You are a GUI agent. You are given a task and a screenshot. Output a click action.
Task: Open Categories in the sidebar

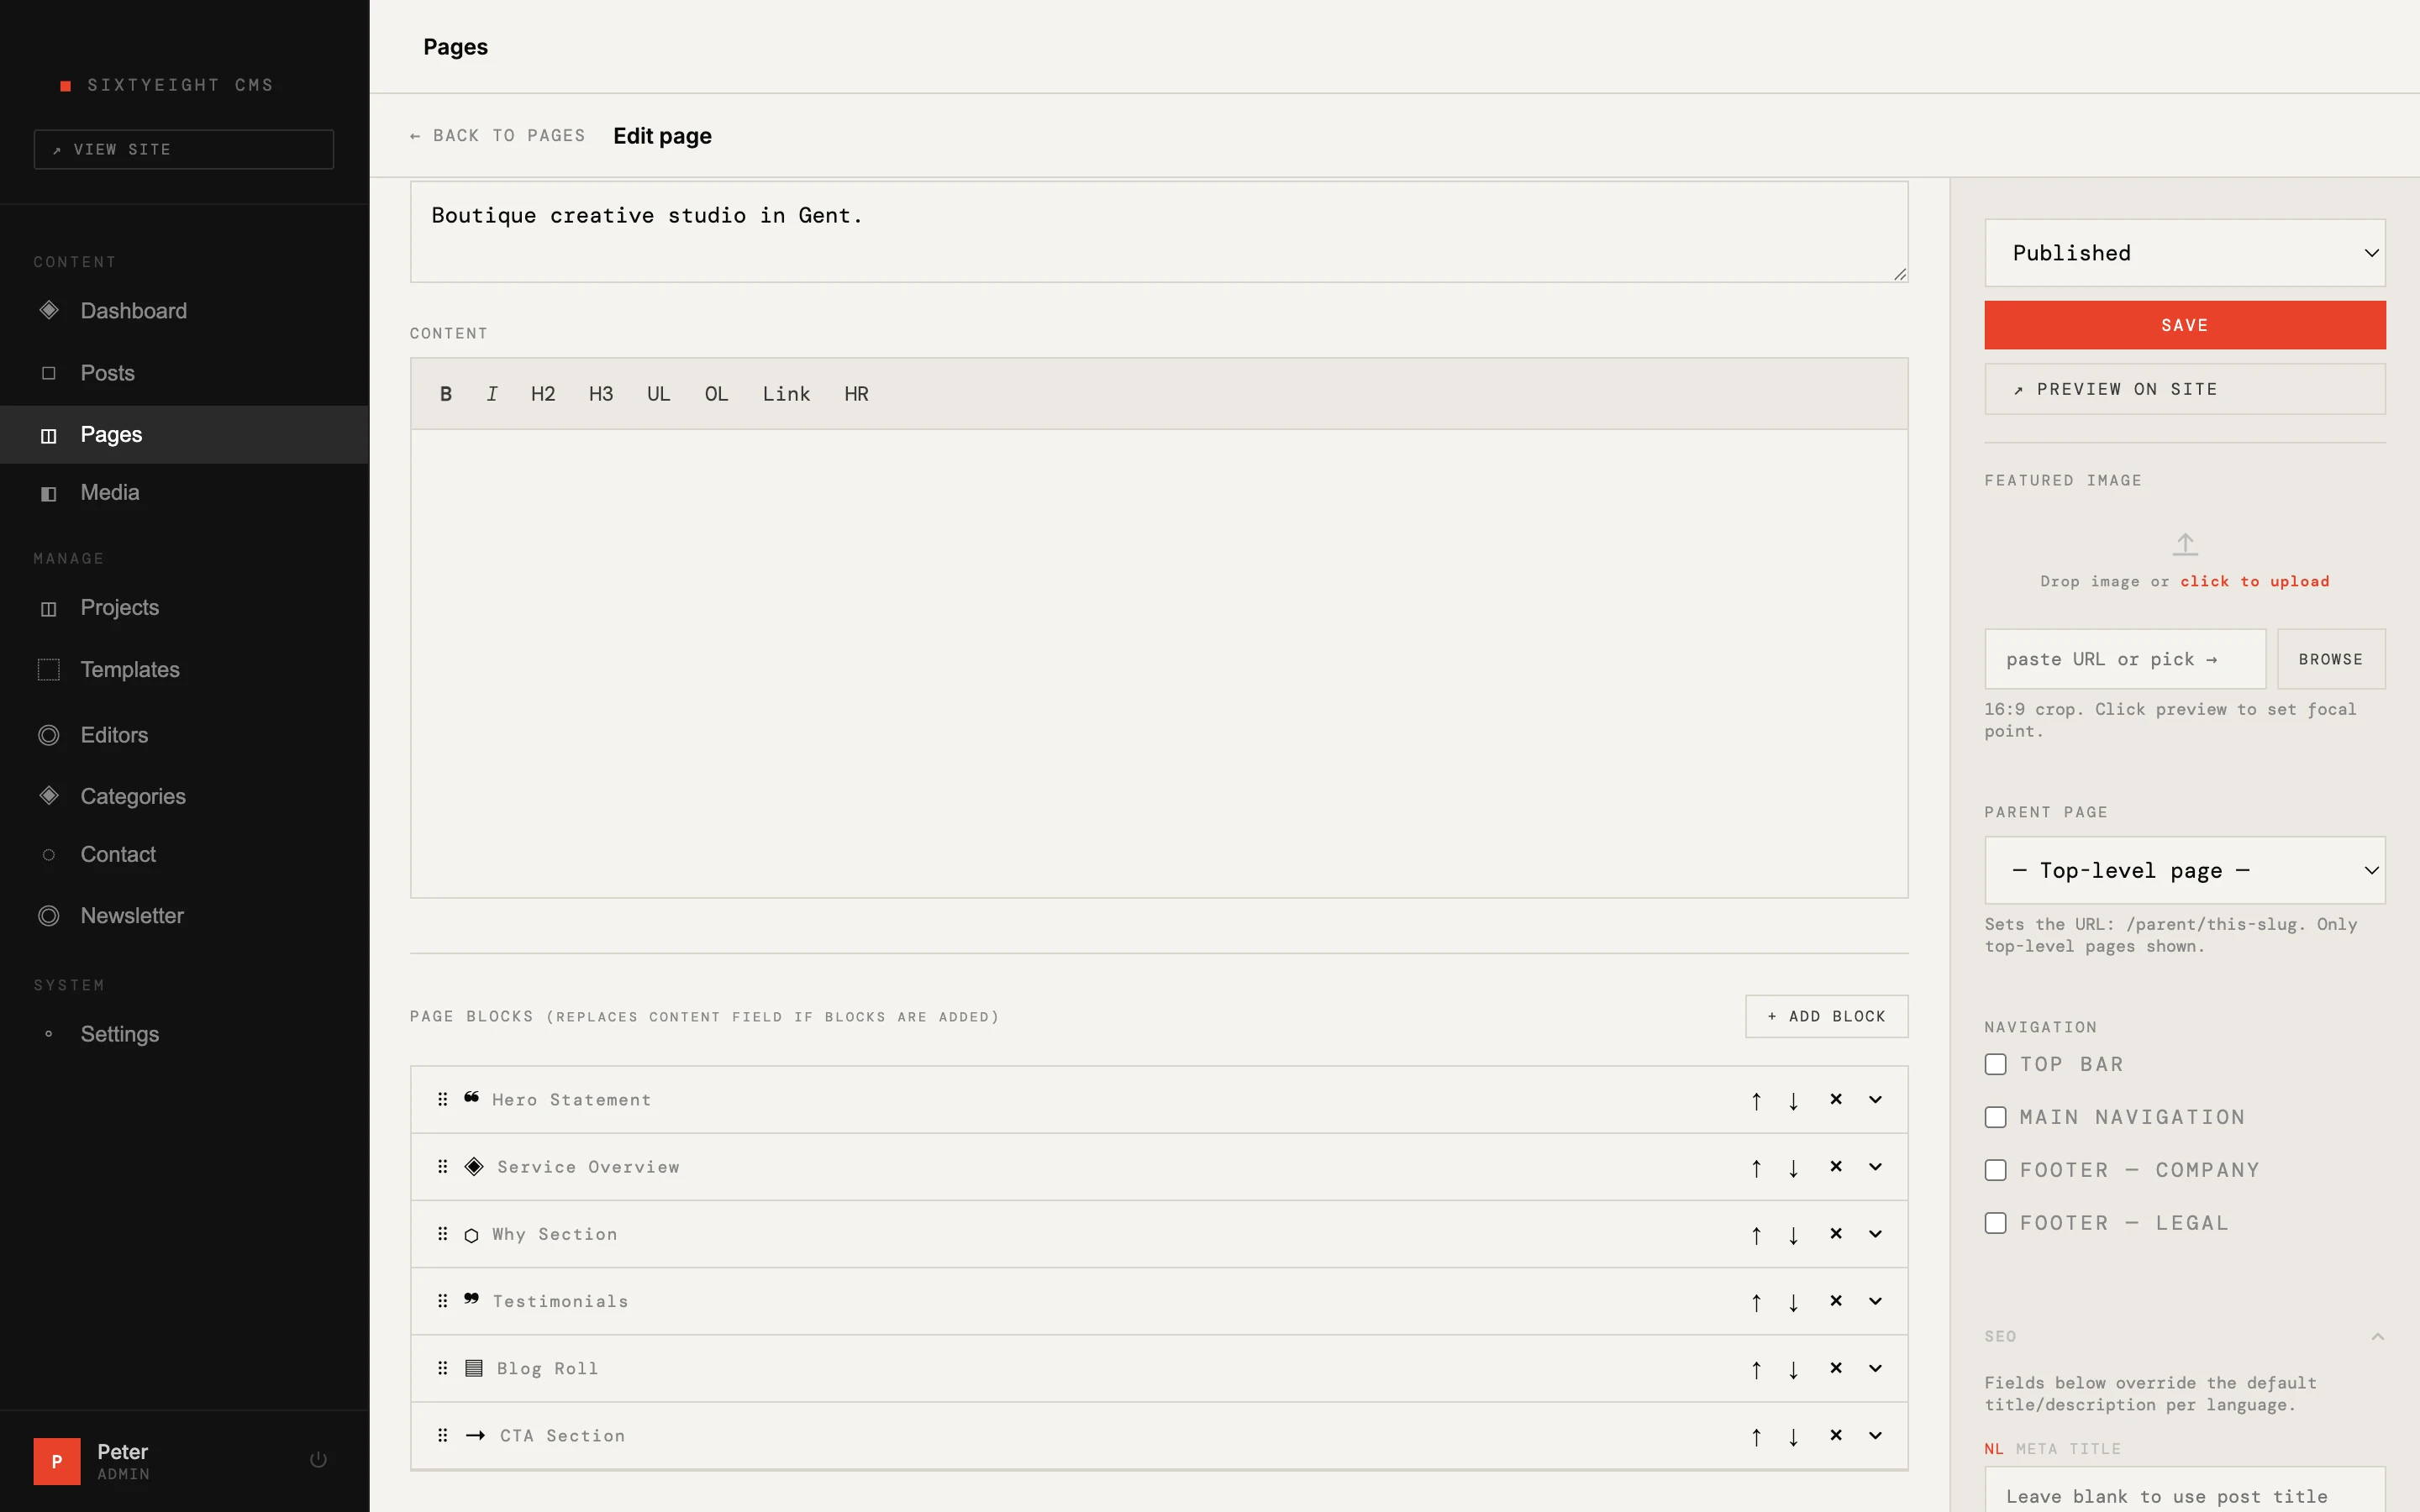click(184, 797)
